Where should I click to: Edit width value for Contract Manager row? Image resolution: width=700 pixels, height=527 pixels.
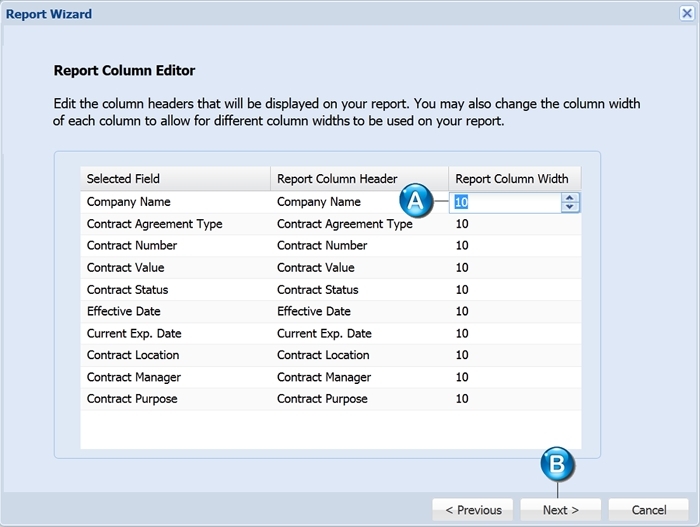pos(515,377)
